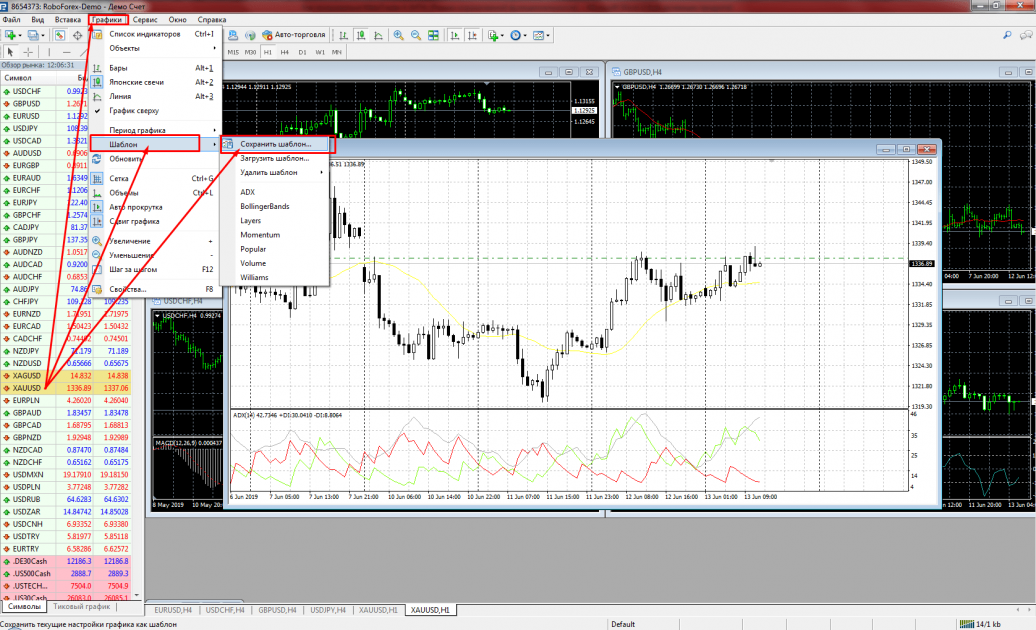
Task: Select the H4 timeframe button
Action: (284, 51)
